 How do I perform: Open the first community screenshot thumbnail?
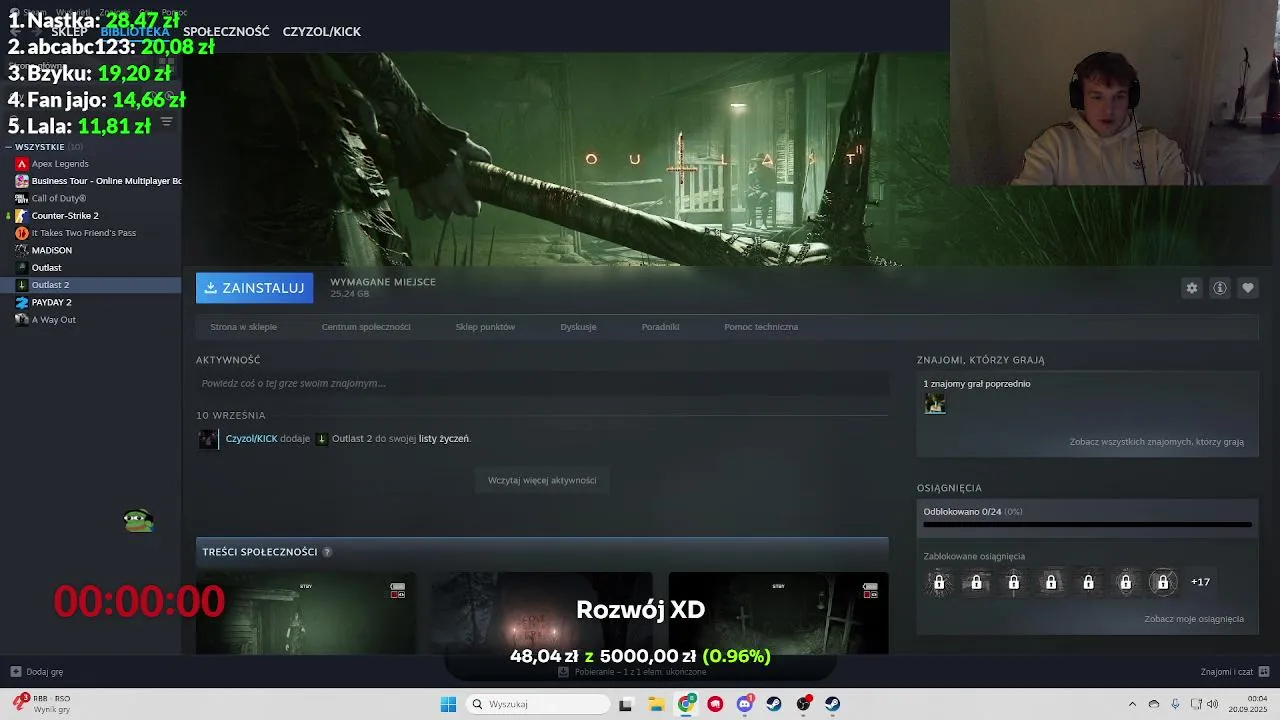[x=306, y=613]
